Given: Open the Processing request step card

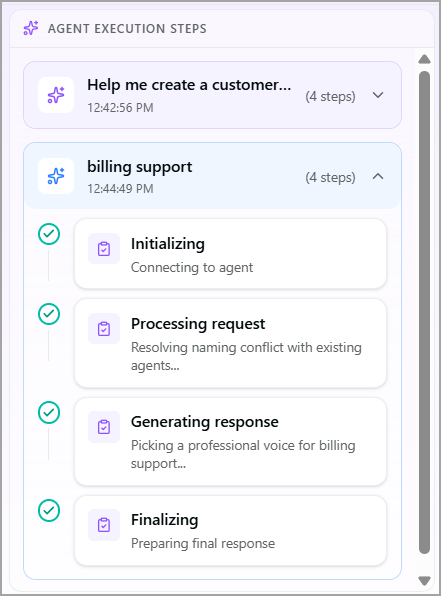Looking at the screenshot, I should [230, 343].
